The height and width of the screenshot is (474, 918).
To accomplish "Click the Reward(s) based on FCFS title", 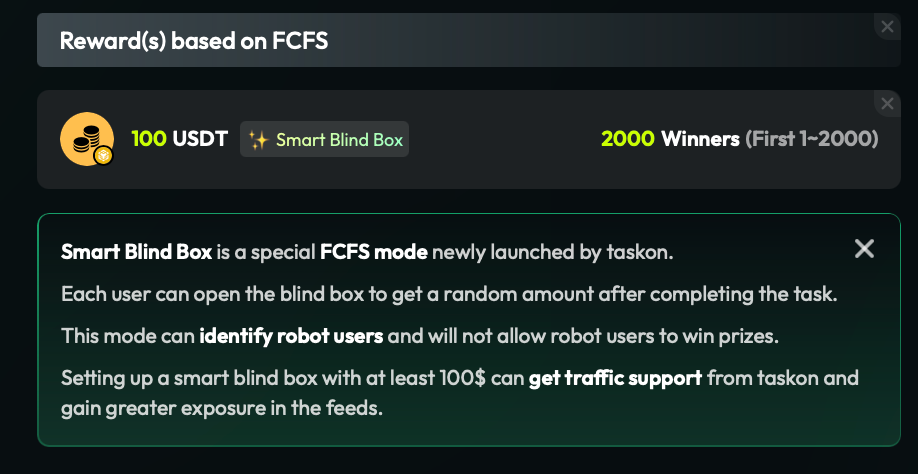I will (x=194, y=41).
